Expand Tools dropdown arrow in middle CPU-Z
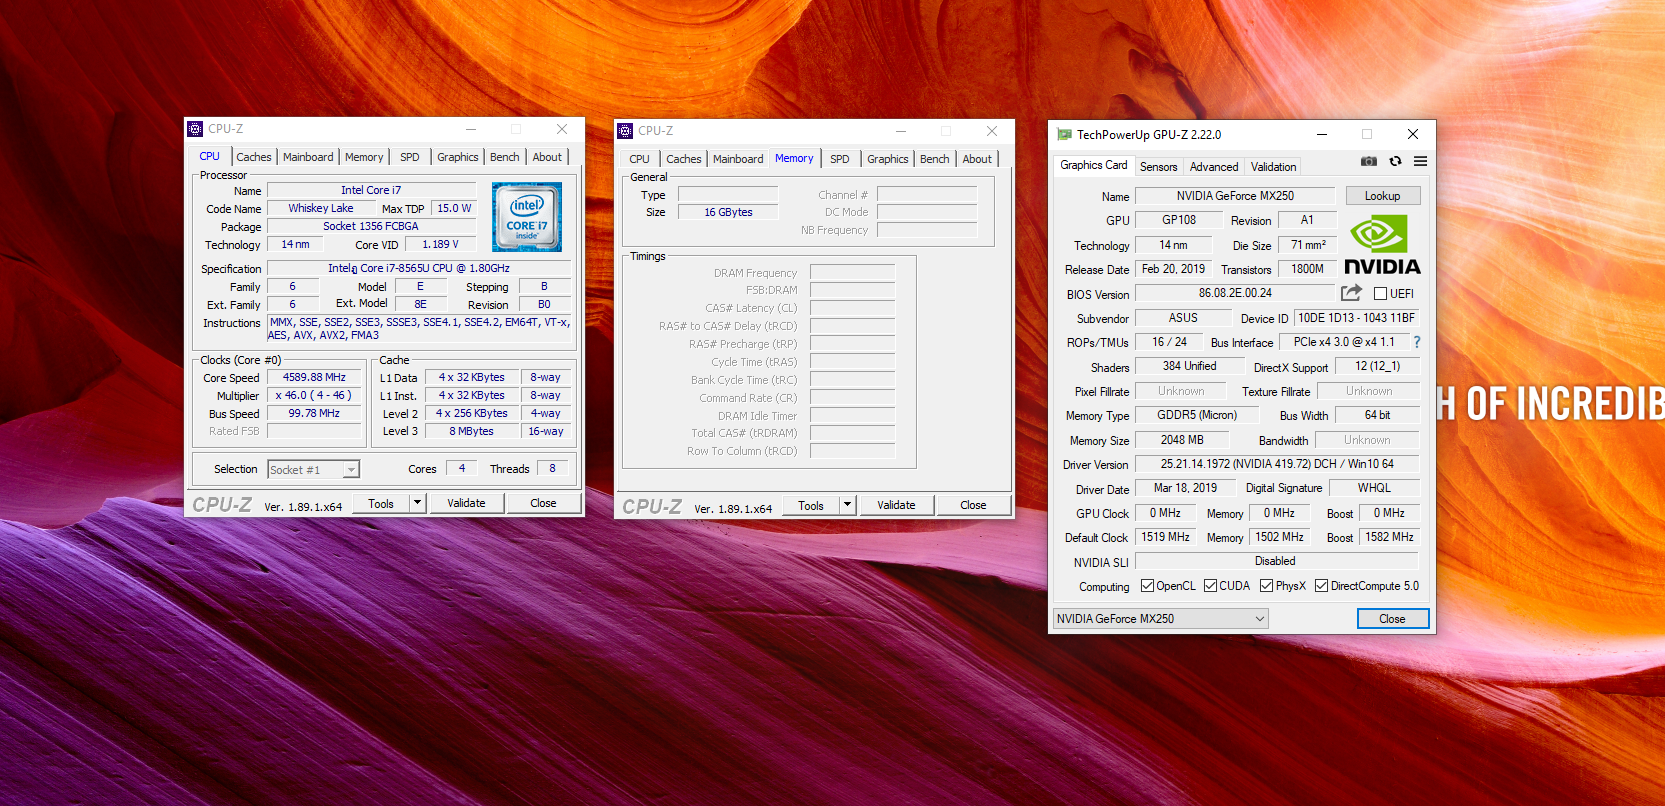 tap(848, 505)
